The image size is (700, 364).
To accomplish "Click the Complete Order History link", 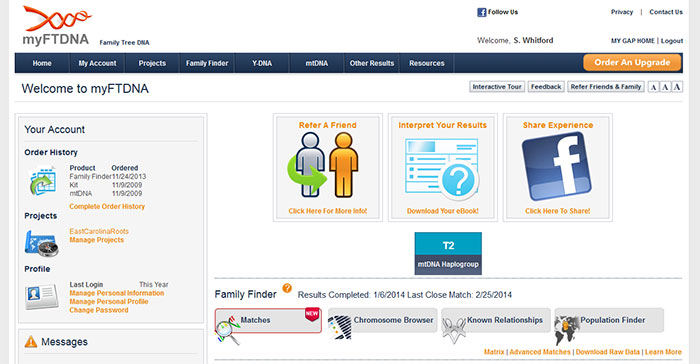I will pyautogui.click(x=107, y=206).
